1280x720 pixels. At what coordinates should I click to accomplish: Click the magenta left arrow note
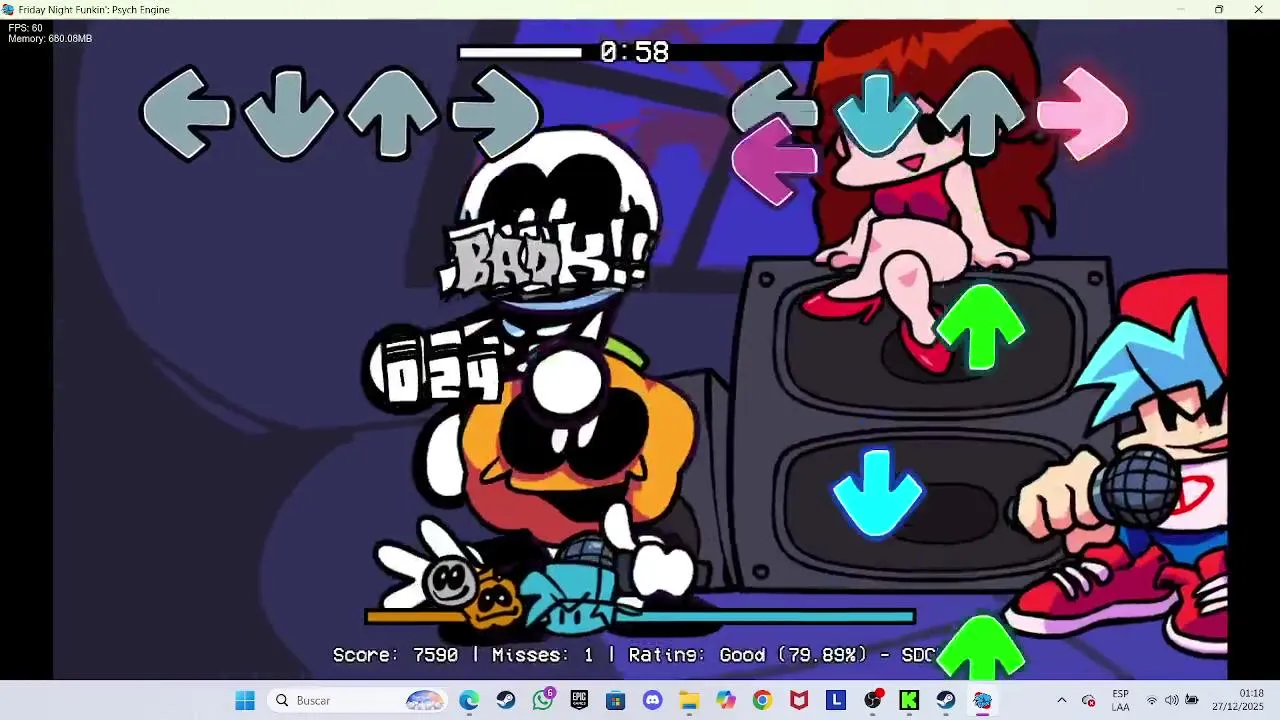pyautogui.click(x=775, y=162)
